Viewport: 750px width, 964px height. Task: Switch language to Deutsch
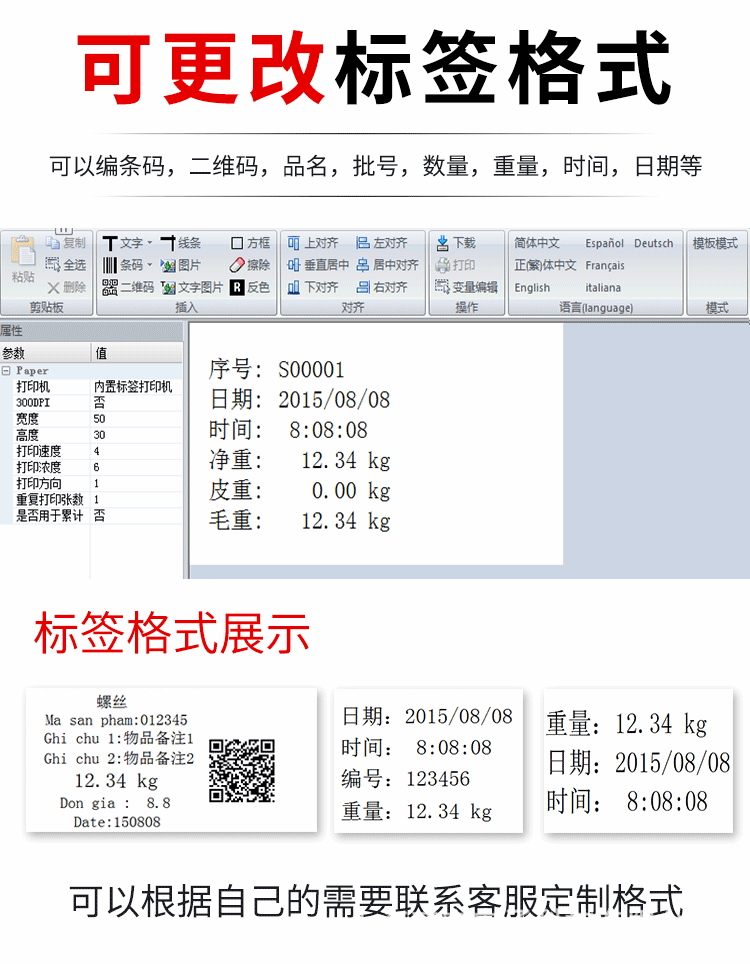click(x=653, y=243)
